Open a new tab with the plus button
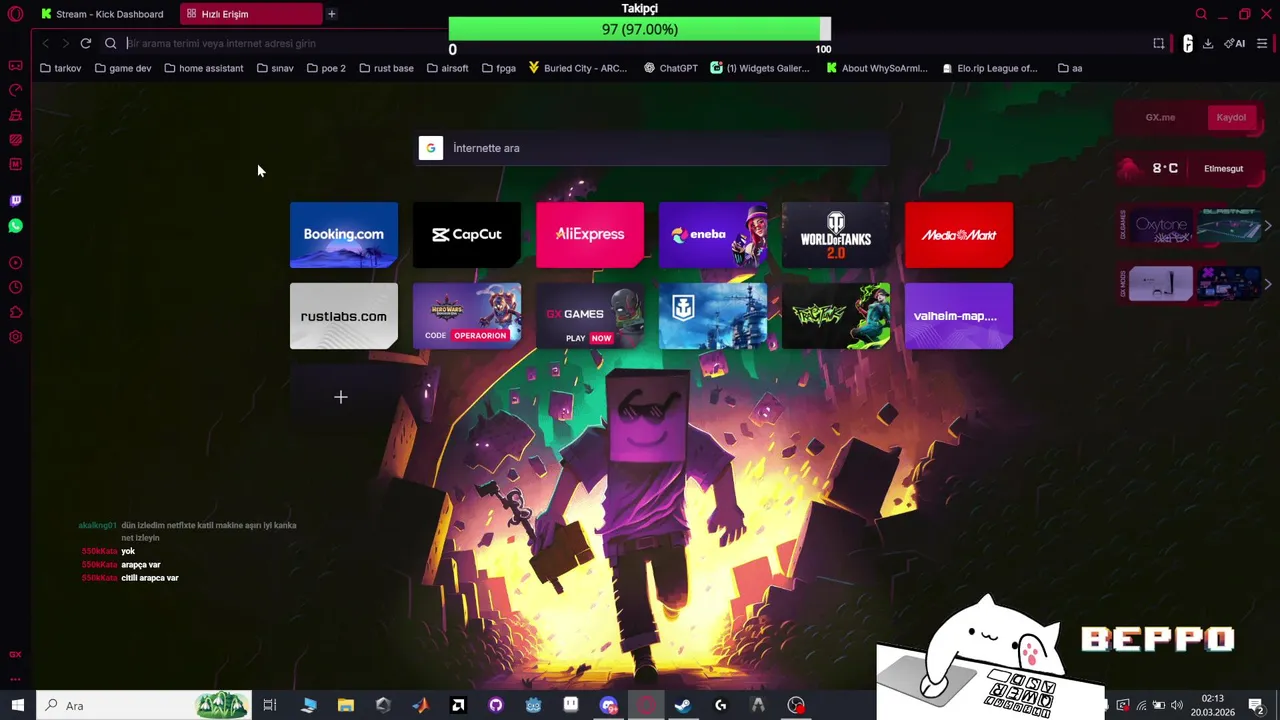1280x720 pixels. (x=331, y=14)
